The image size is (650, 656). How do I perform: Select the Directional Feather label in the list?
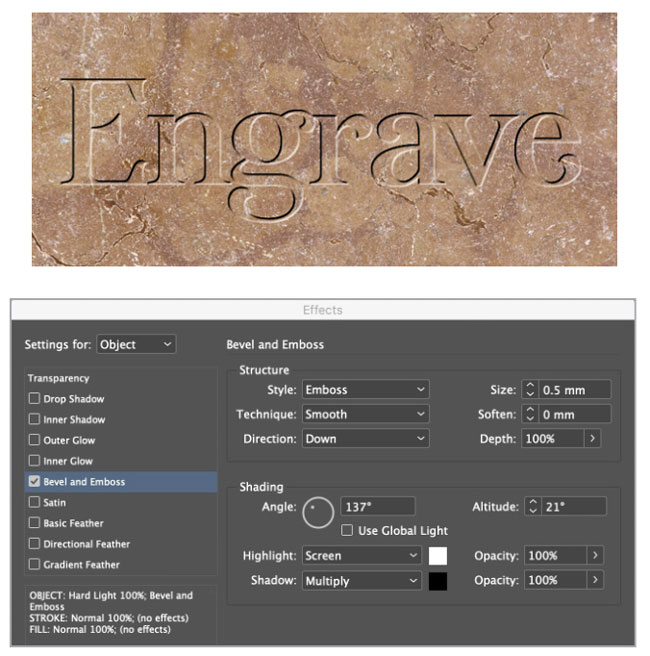[87, 544]
